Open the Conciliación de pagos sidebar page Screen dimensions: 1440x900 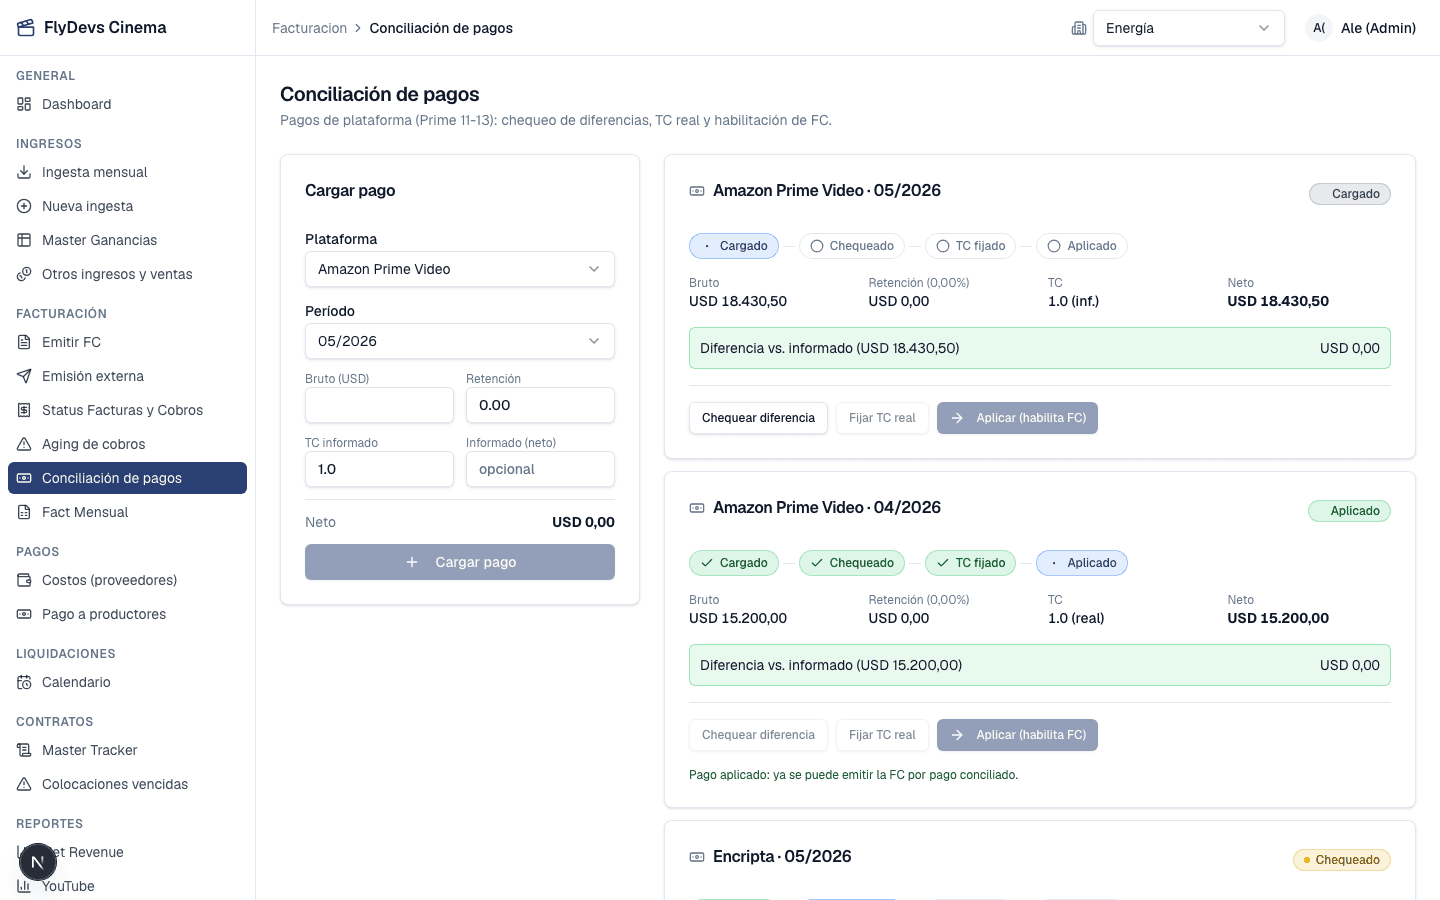pos(127,478)
